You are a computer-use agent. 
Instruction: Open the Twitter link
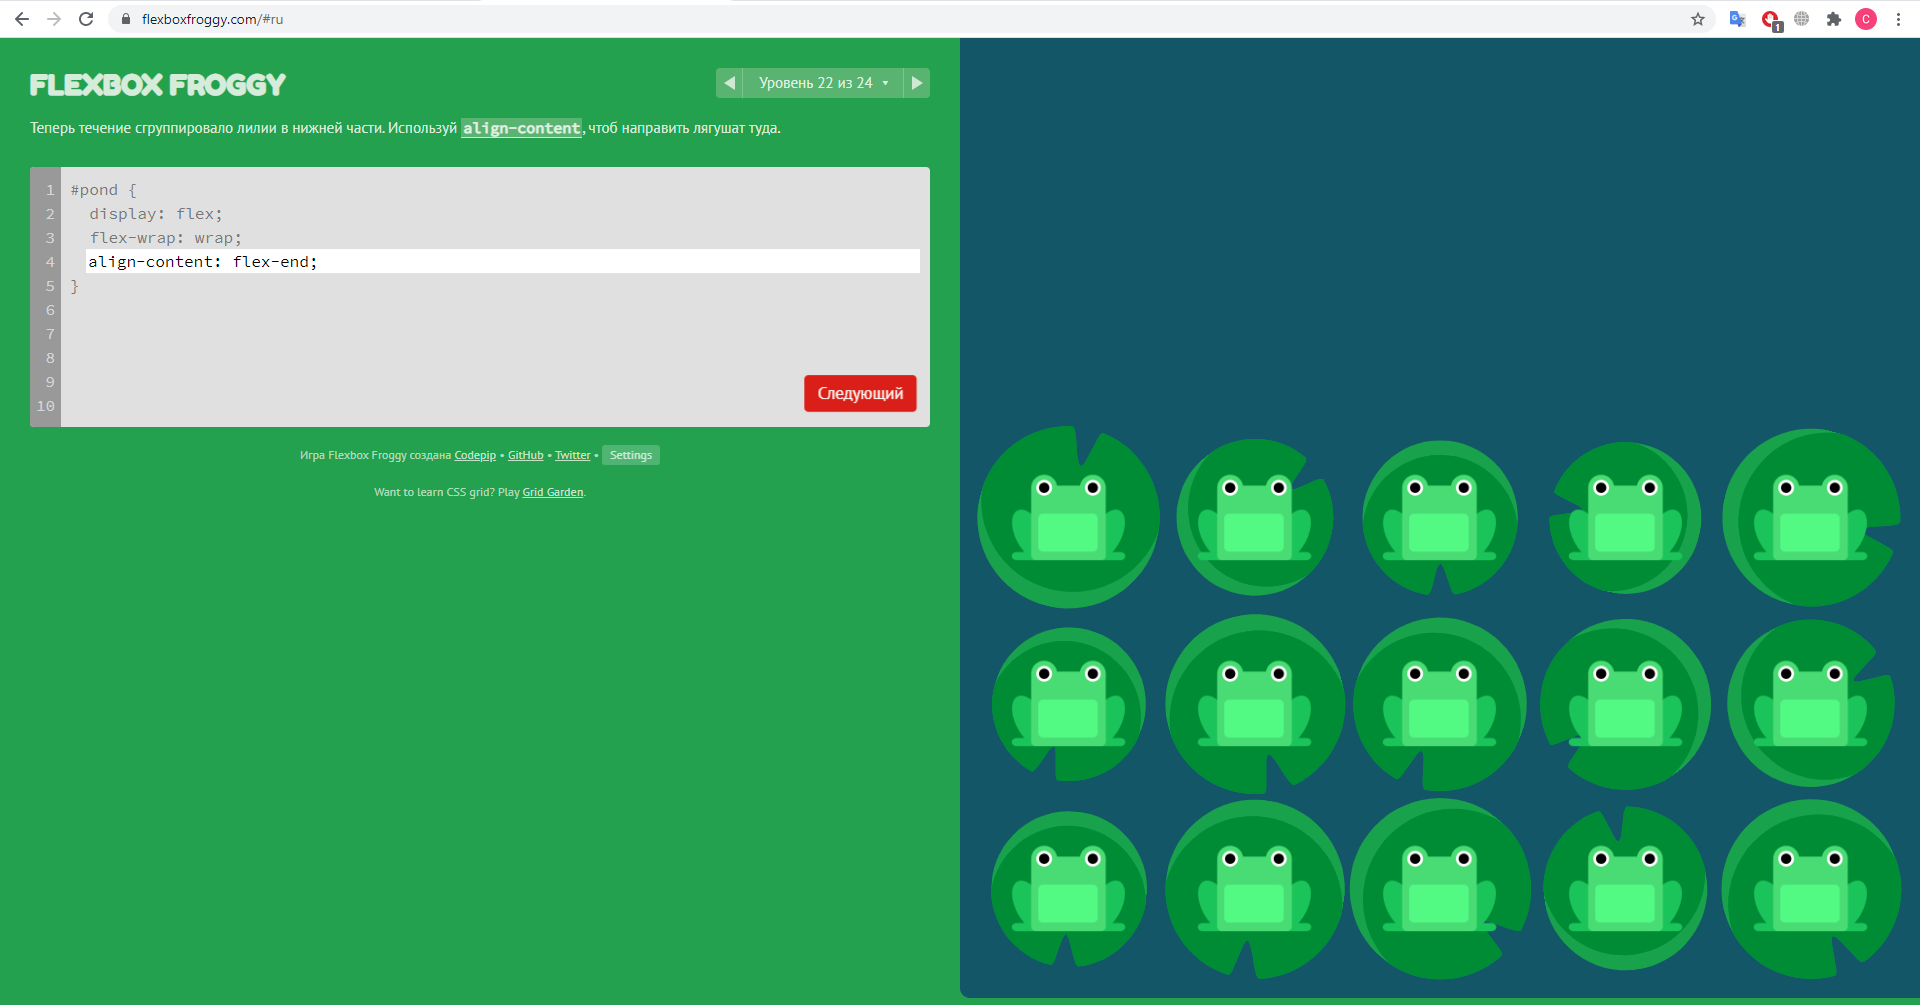coord(573,455)
